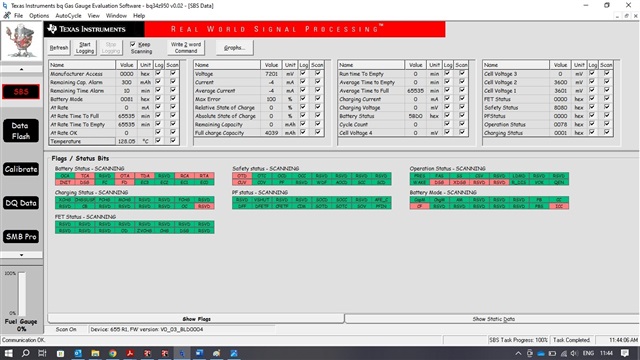Open Task View on the taskbar
The height and width of the screenshot is (360, 640).
[42, 353]
